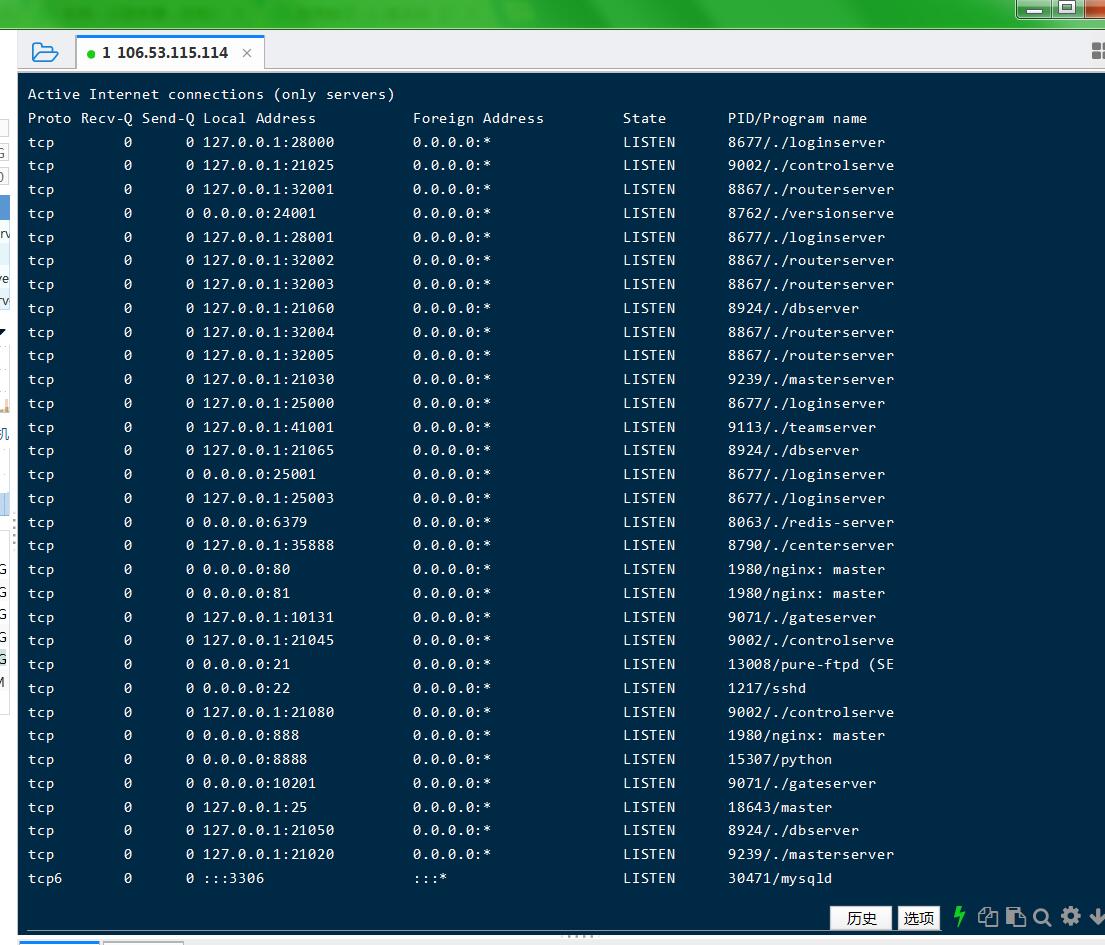Click local address 127.0.0.1:35888
Image resolution: width=1105 pixels, height=945 pixels.
tap(268, 545)
